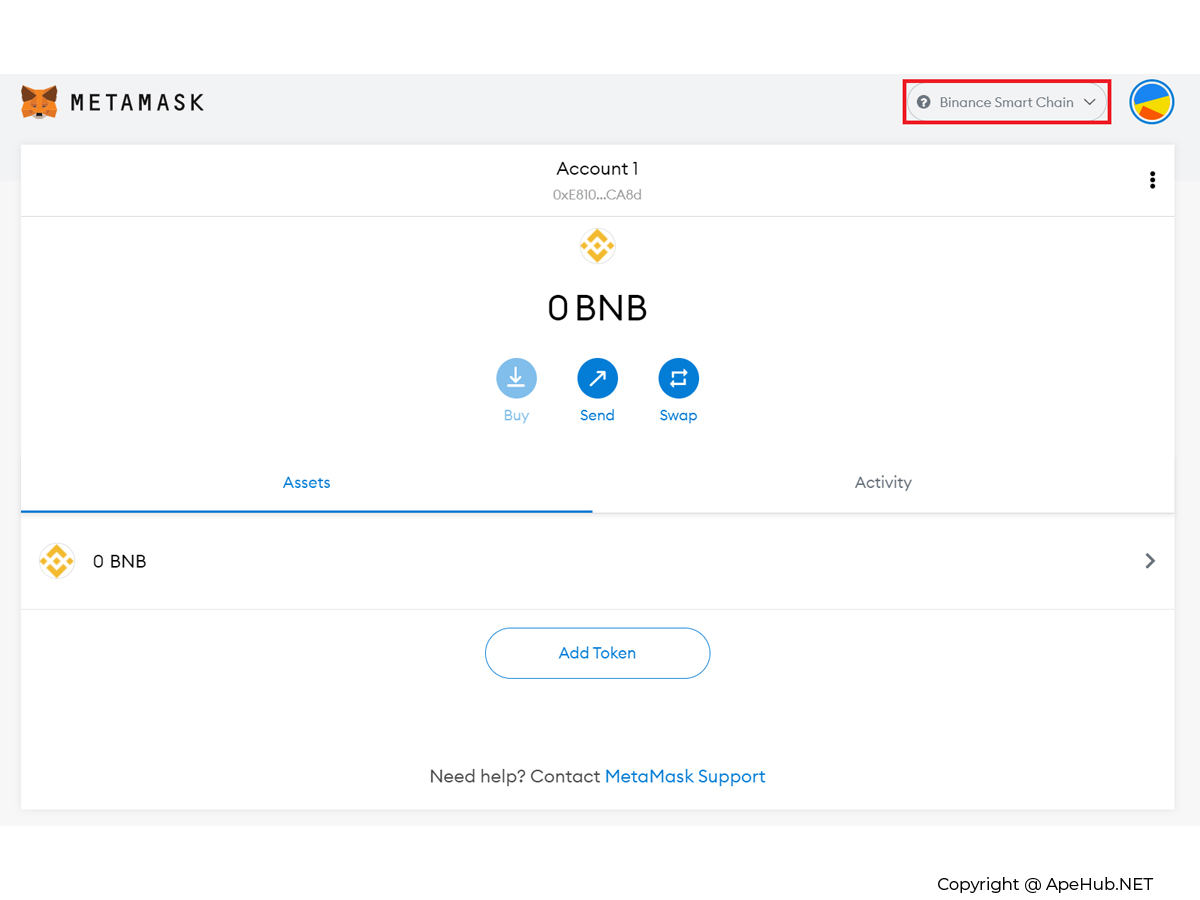The width and height of the screenshot is (1200, 900).
Task: Click the Send arrow icon
Action: 597,378
